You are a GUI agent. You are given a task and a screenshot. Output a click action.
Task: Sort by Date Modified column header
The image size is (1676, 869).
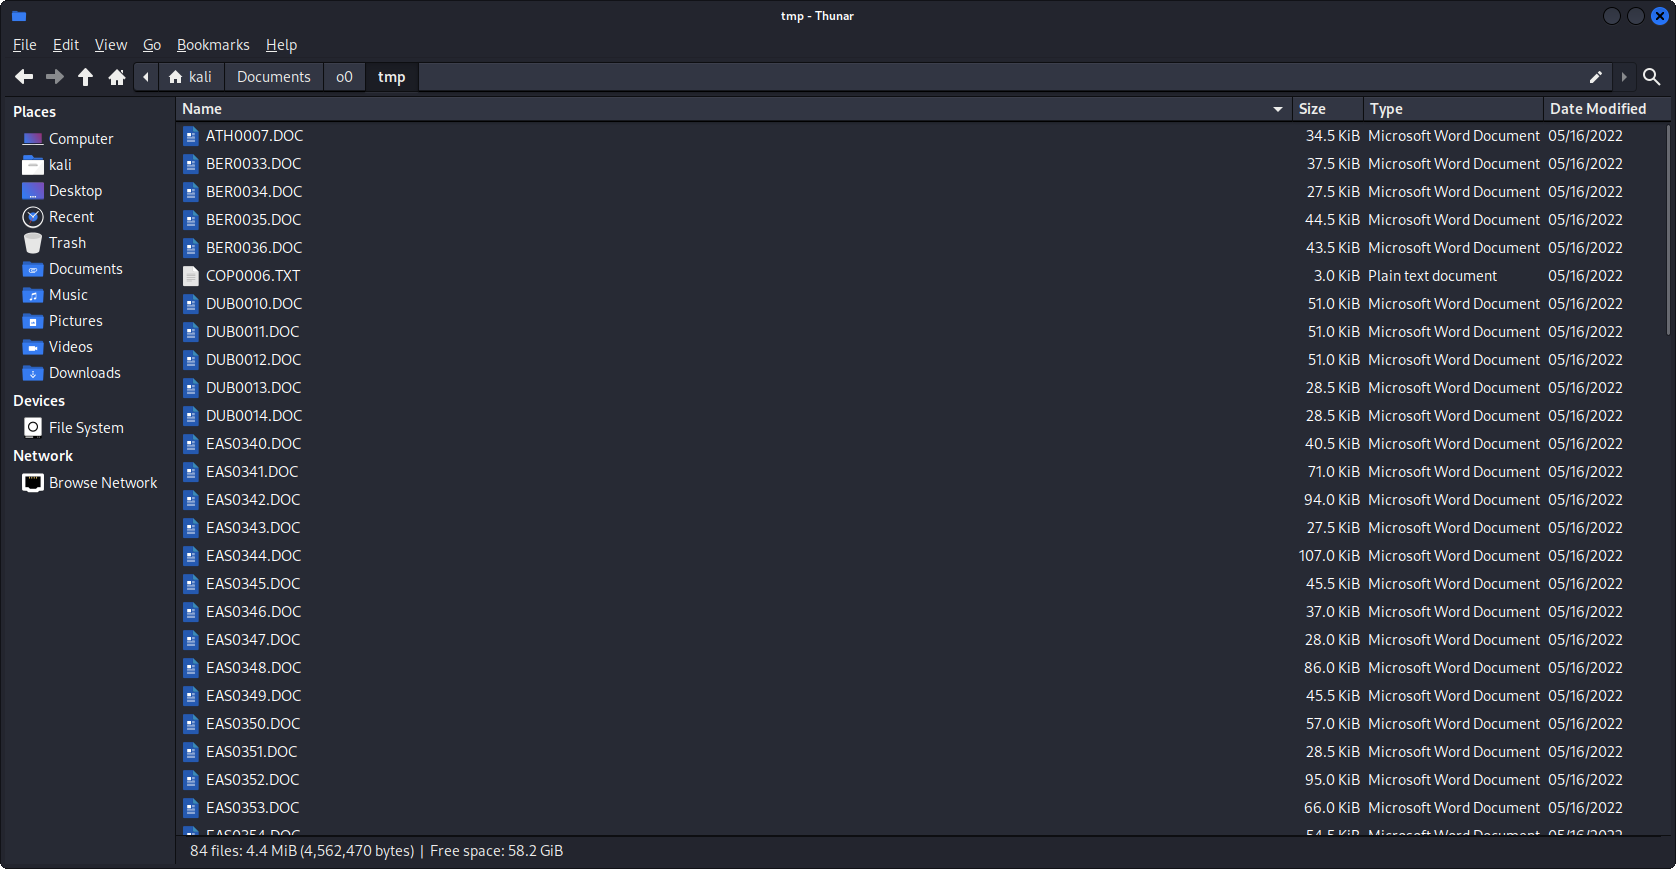point(1597,109)
